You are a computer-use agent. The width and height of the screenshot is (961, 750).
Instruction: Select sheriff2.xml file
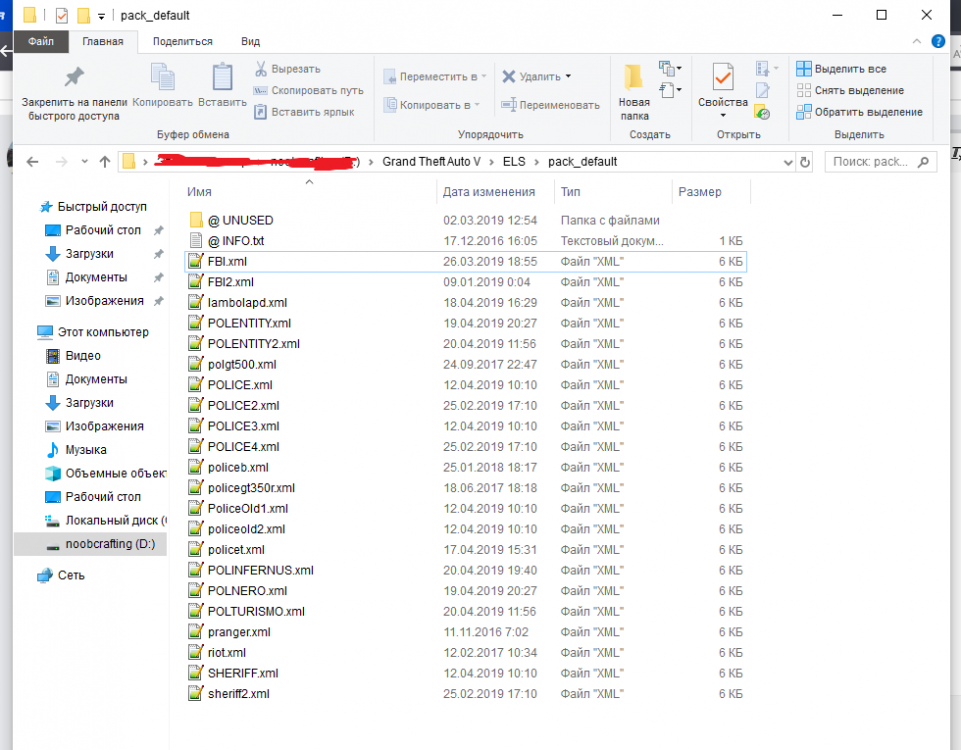coord(238,694)
